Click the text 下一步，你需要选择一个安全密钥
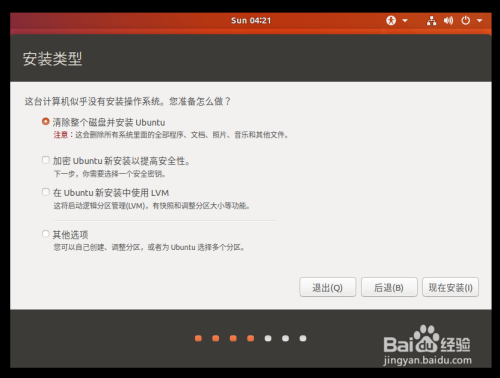This screenshot has width=500, height=378. point(110,174)
